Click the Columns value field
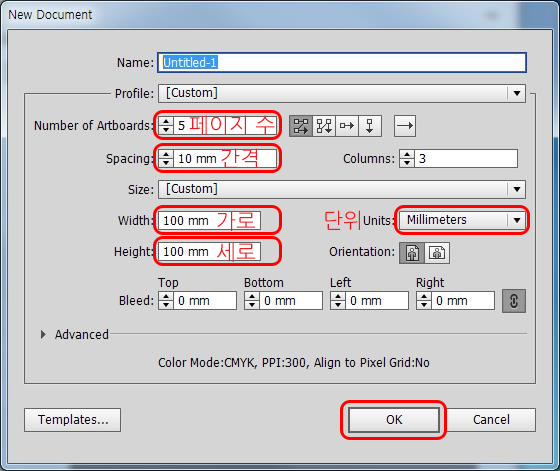 466,159
